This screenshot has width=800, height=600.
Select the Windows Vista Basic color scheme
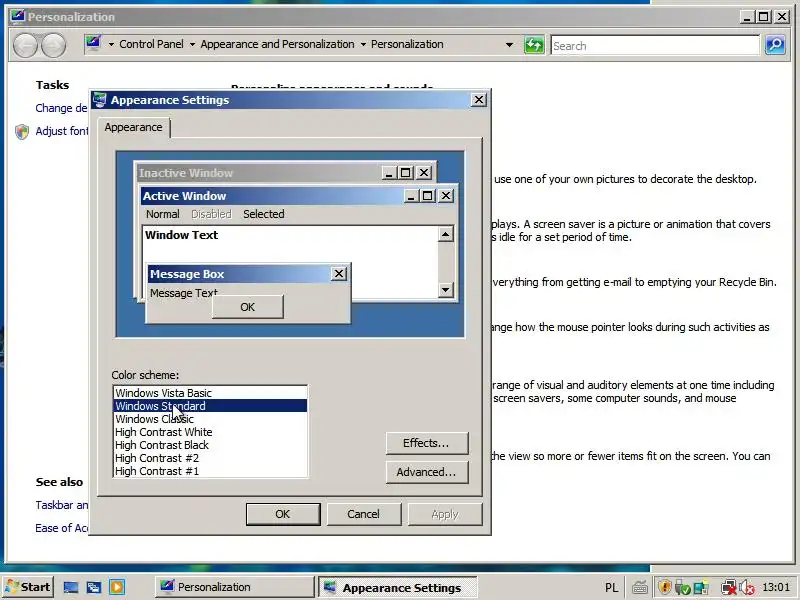[210, 393]
